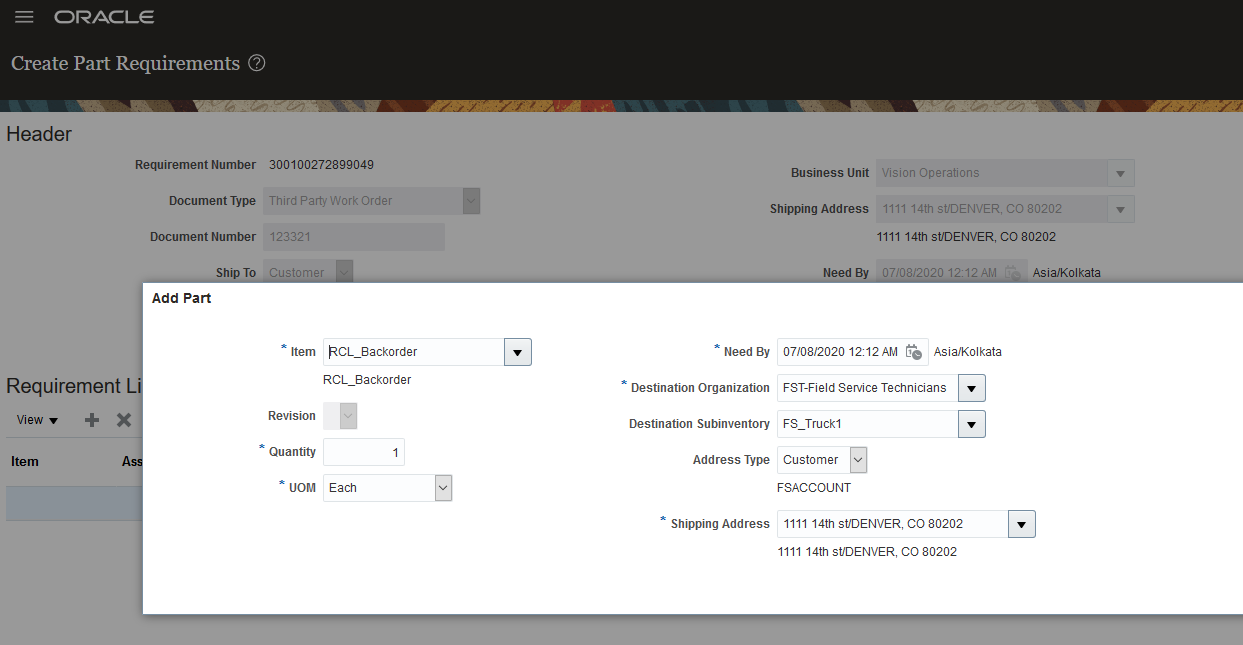Open the UOM dropdown showing Each
This screenshot has height=645, width=1243.
coord(444,488)
